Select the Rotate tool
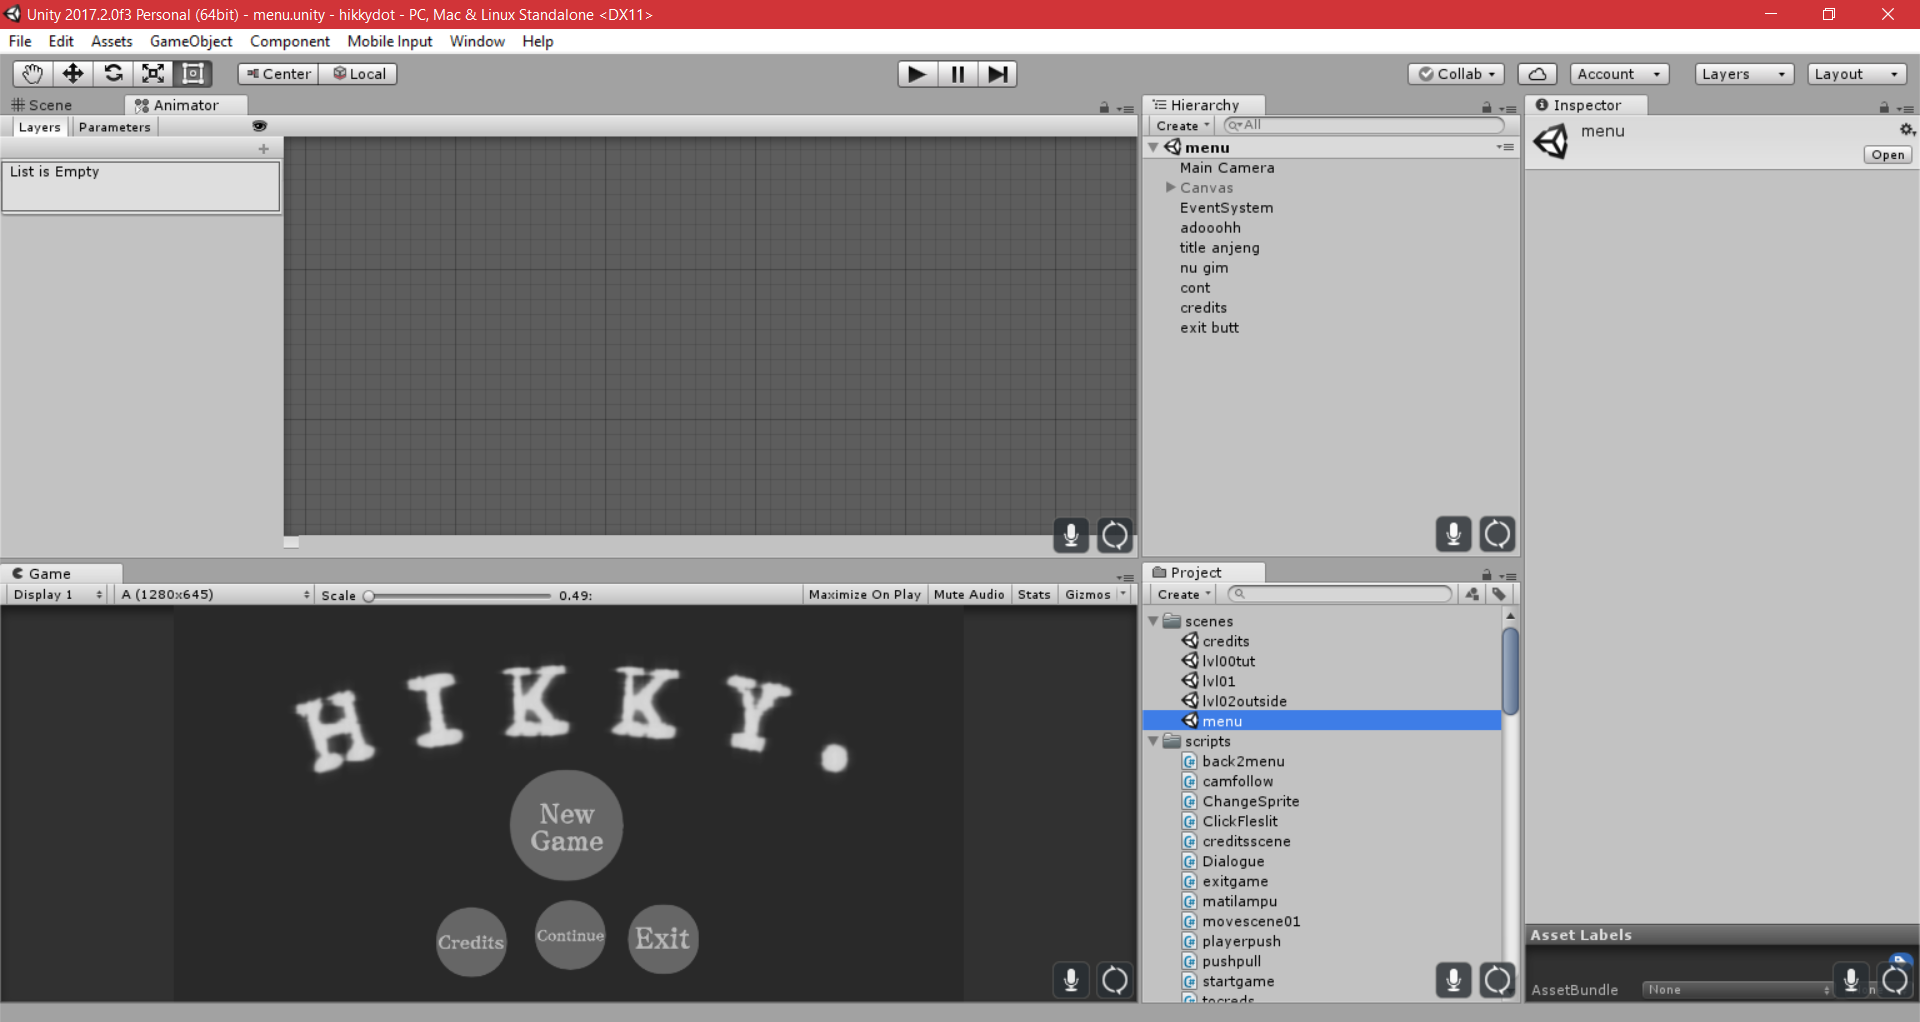Viewport: 1920px width, 1022px height. 113,73
